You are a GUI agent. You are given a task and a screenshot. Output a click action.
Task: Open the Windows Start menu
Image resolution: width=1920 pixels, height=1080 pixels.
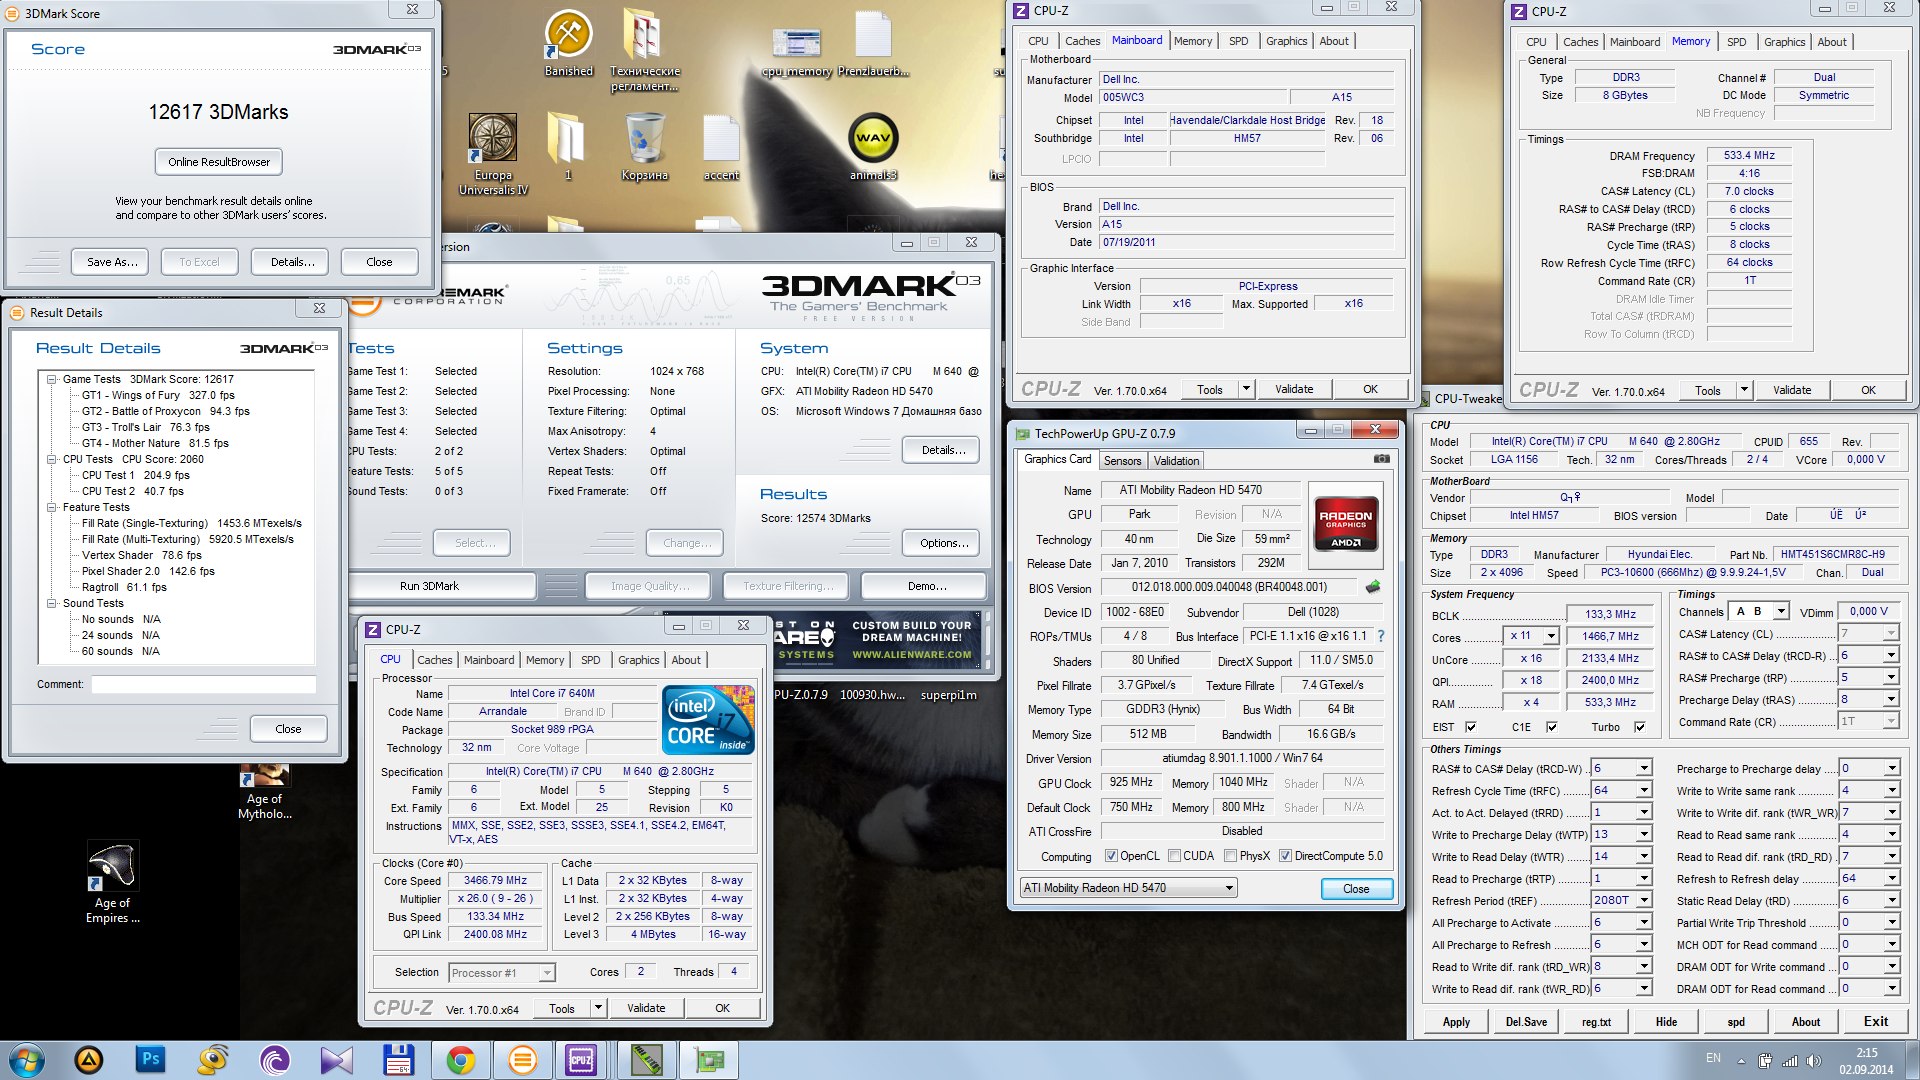27,1059
